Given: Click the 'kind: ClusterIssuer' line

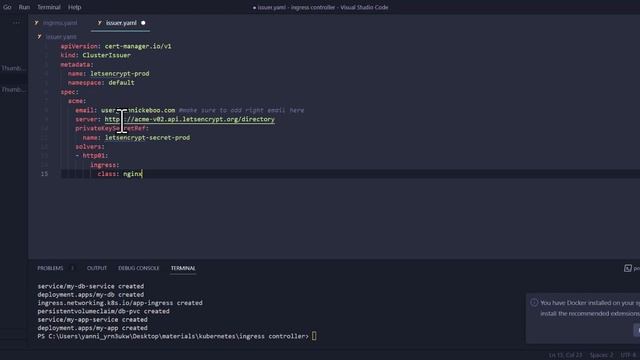Looking at the screenshot, I should click(96, 56).
